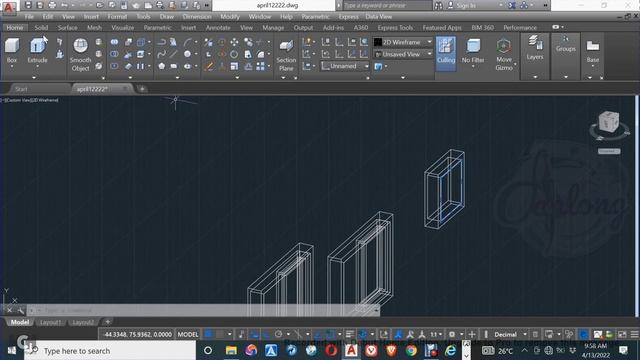The image size is (640, 360).
Task: Select the Extrude tool
Action: [38, 50]
